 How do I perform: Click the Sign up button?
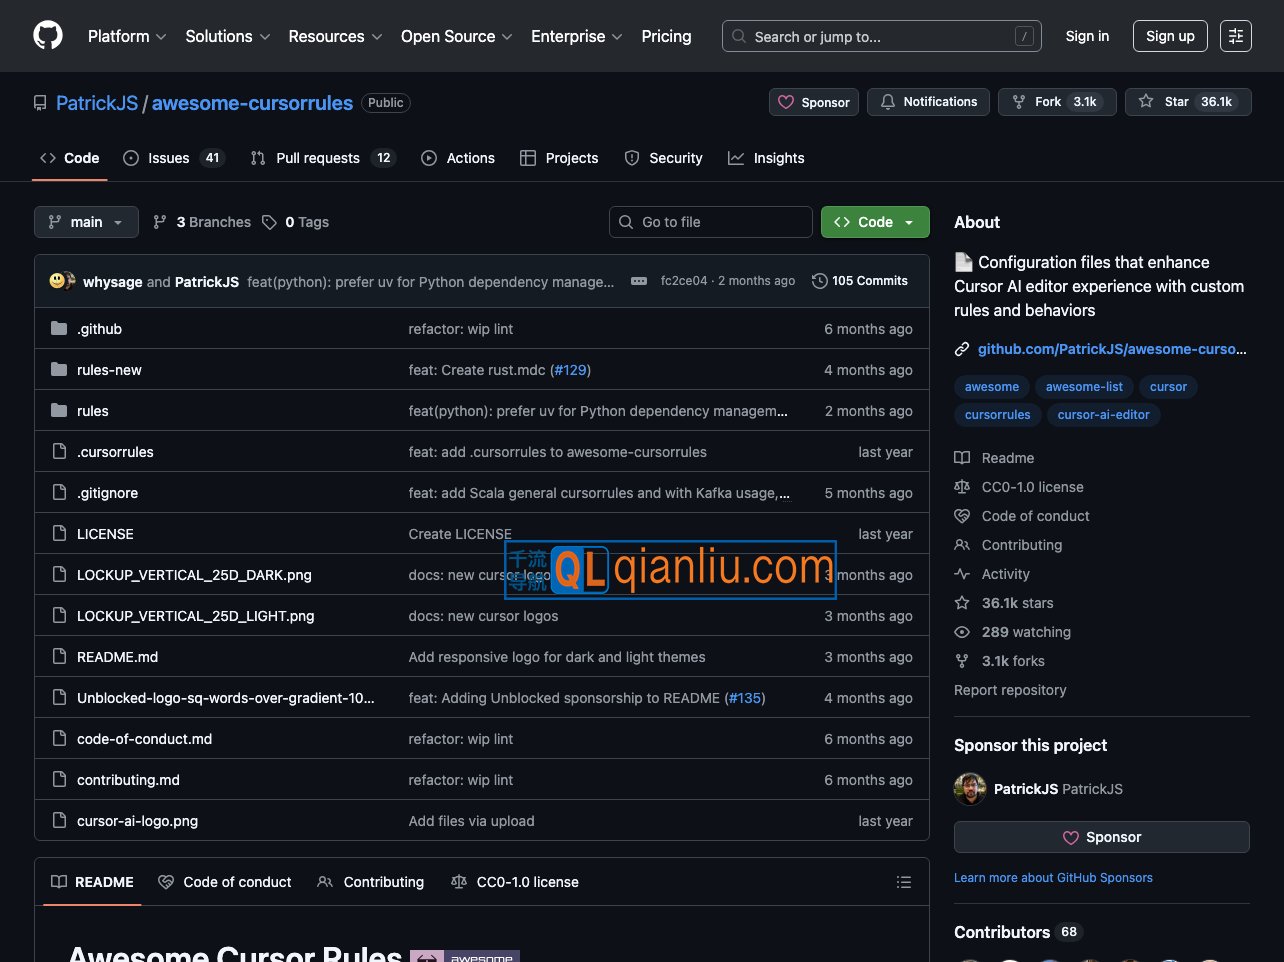1170,36
